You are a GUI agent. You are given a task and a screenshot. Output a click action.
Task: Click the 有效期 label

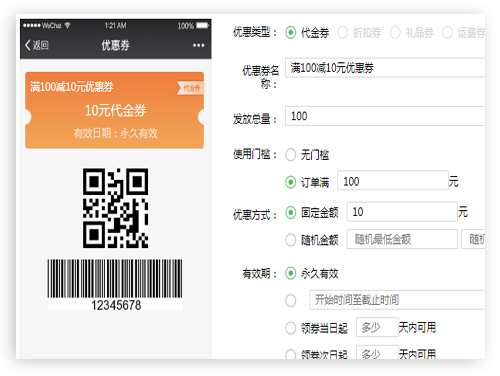259,274
